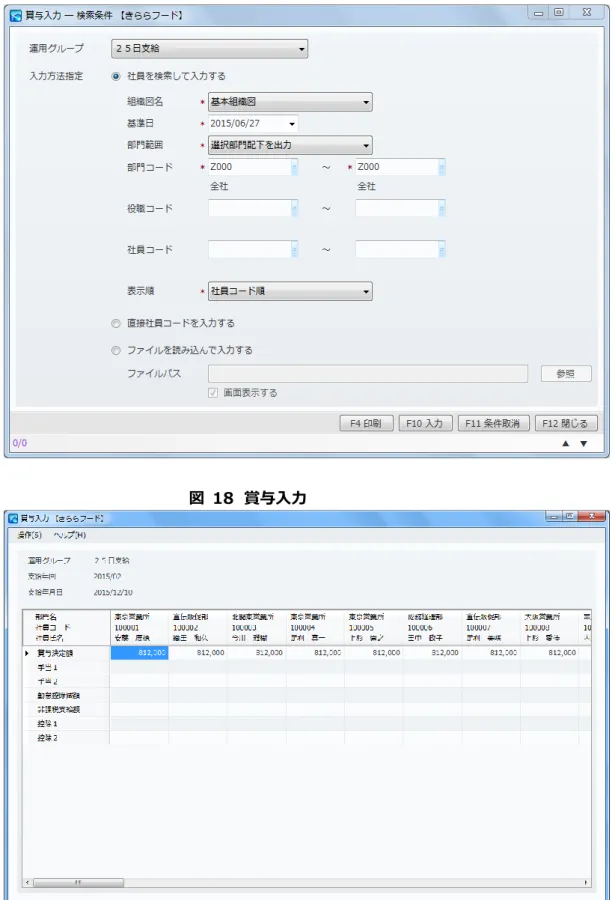Select 賞与決定額 cell for employee 100002
This screenshot has width=615, height=900.
pyautogui.click(x=198, y=653)
